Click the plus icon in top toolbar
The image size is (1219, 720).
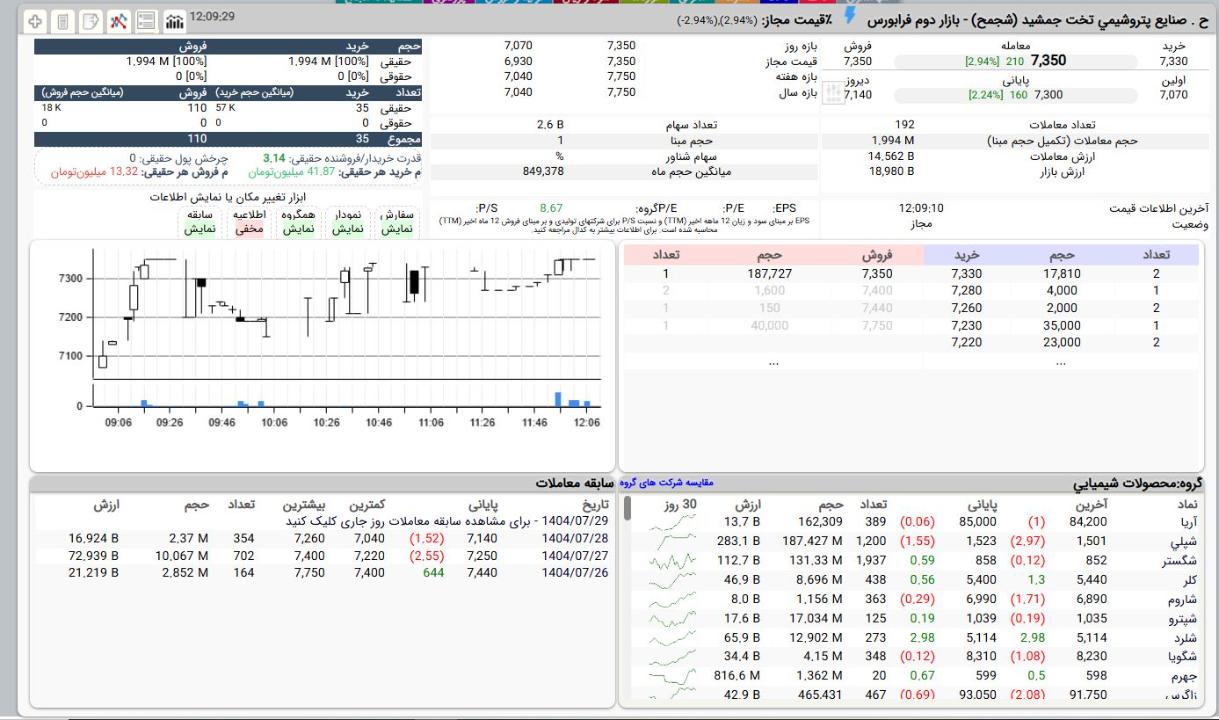(x=35, y=20)
